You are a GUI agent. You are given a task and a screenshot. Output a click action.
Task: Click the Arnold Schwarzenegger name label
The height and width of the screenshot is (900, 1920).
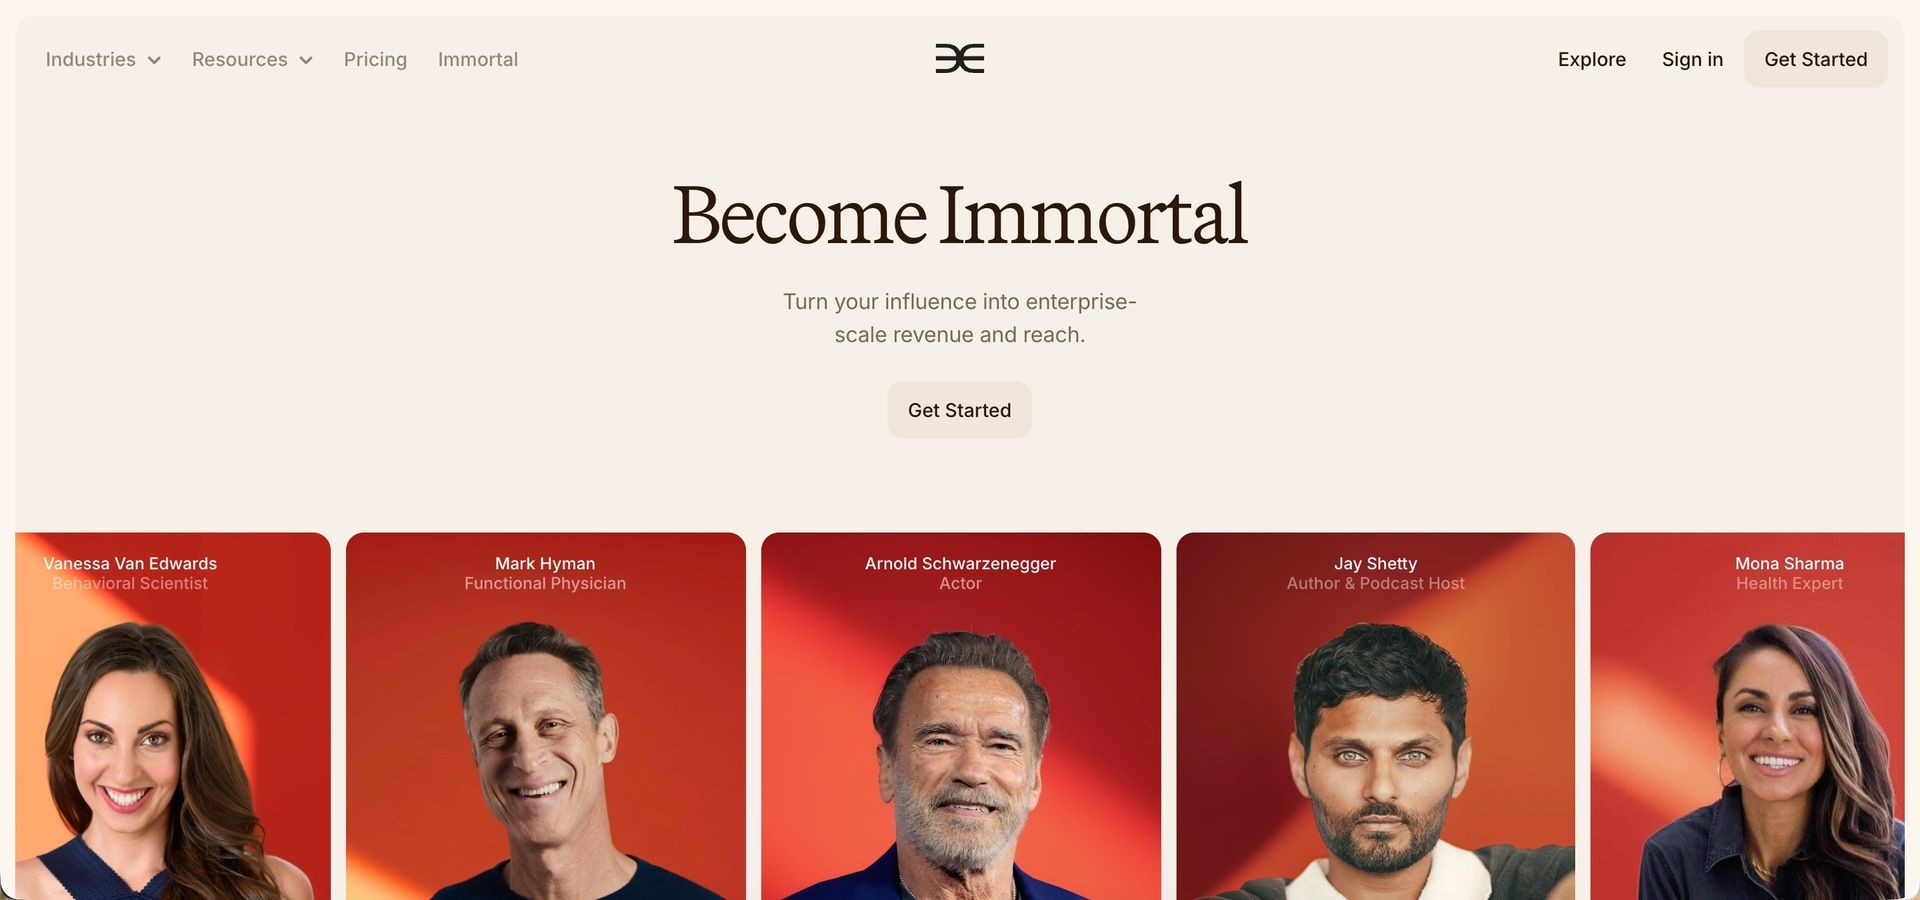(x=960, y=564)
